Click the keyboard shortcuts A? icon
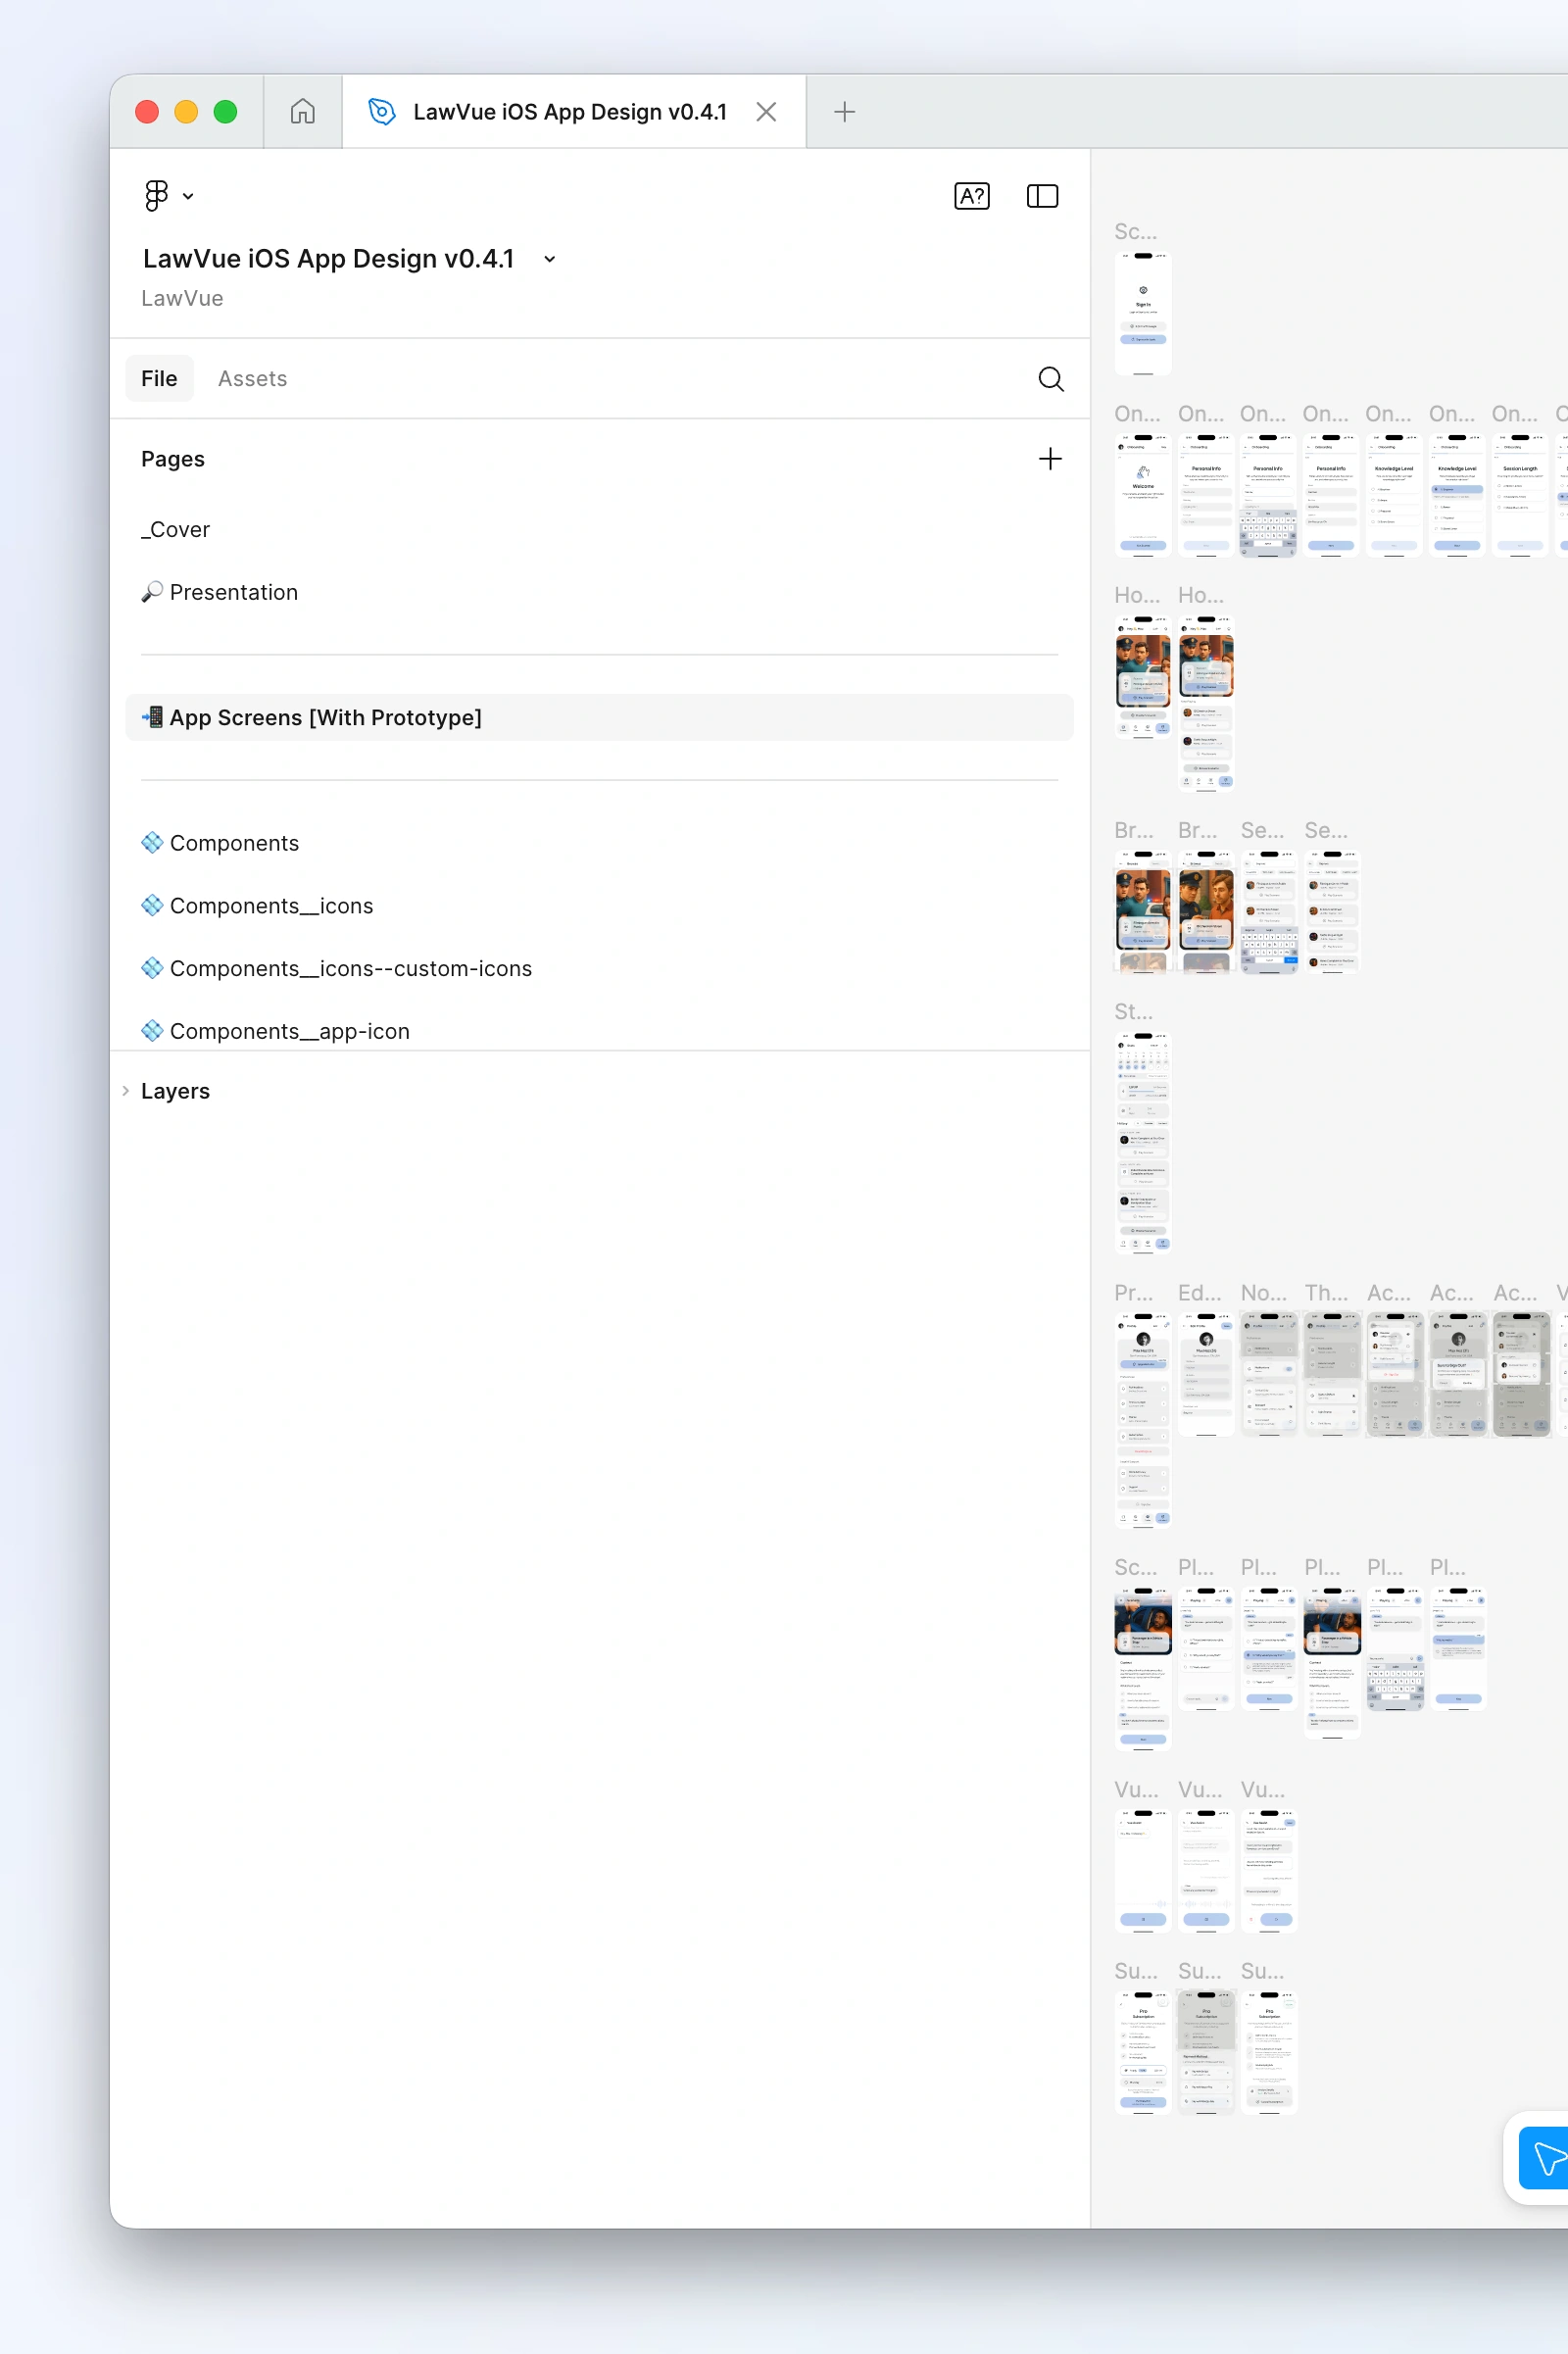The width and height of the screenshot is (1568, 2354). point(971,196)
